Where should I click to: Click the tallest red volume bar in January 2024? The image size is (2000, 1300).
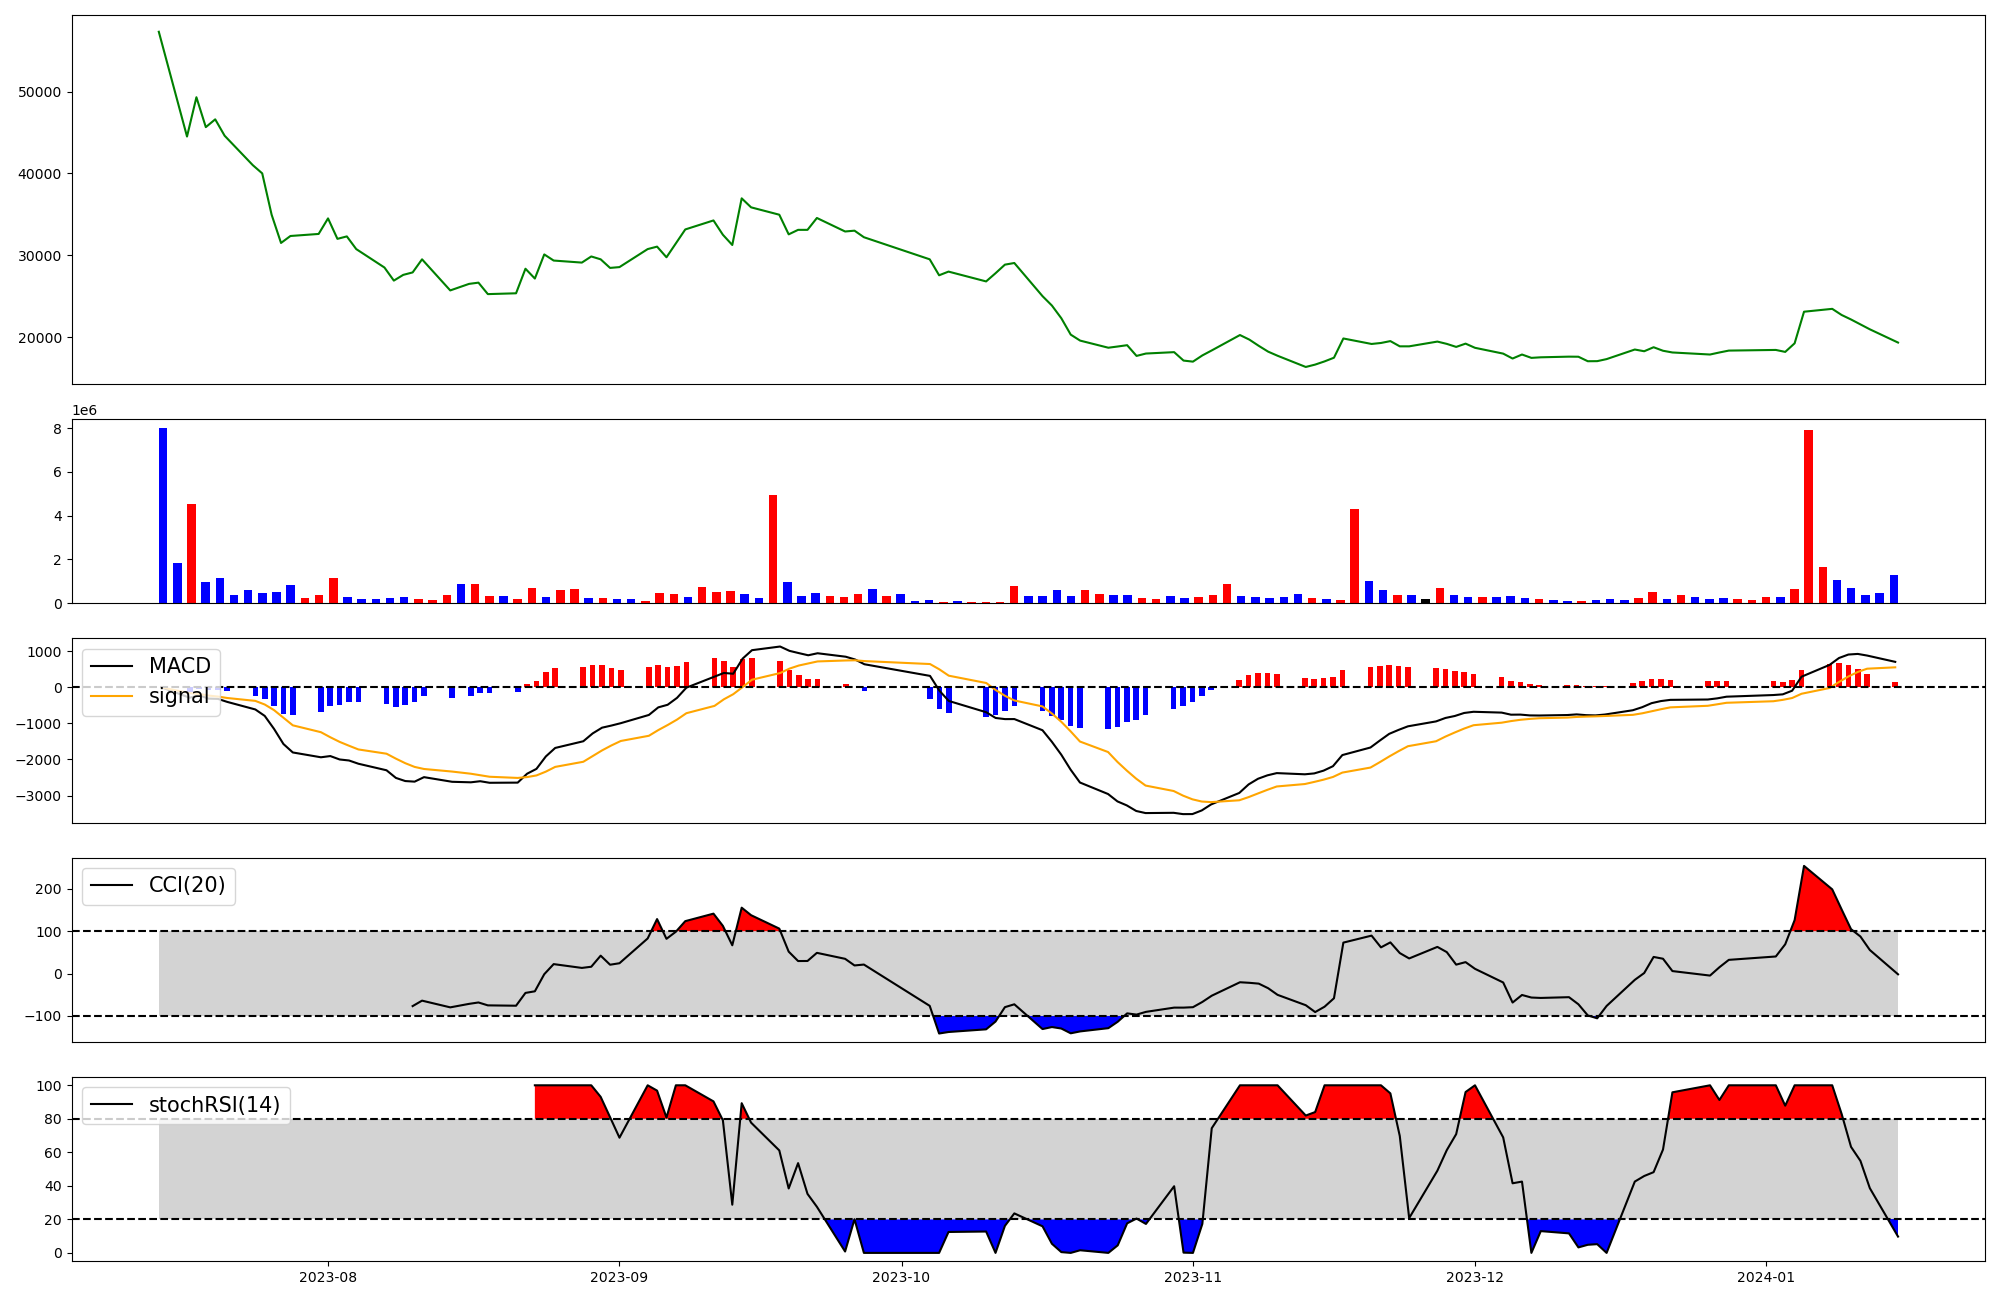point(1808,517)
